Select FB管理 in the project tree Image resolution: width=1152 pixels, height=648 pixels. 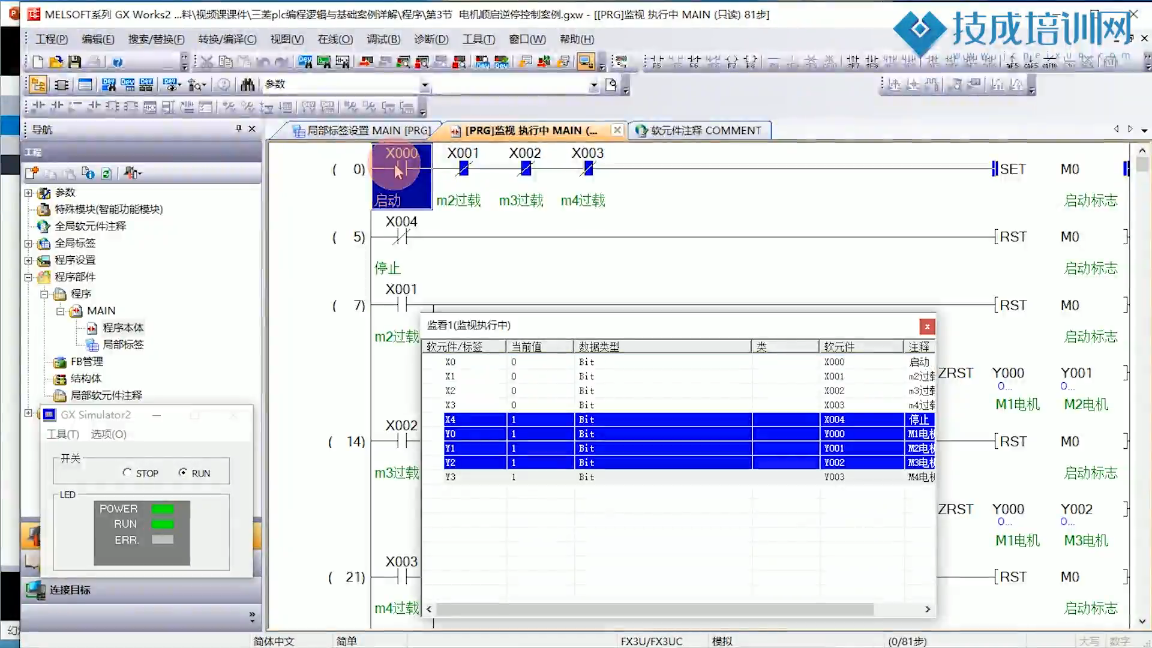coord(87,361)
